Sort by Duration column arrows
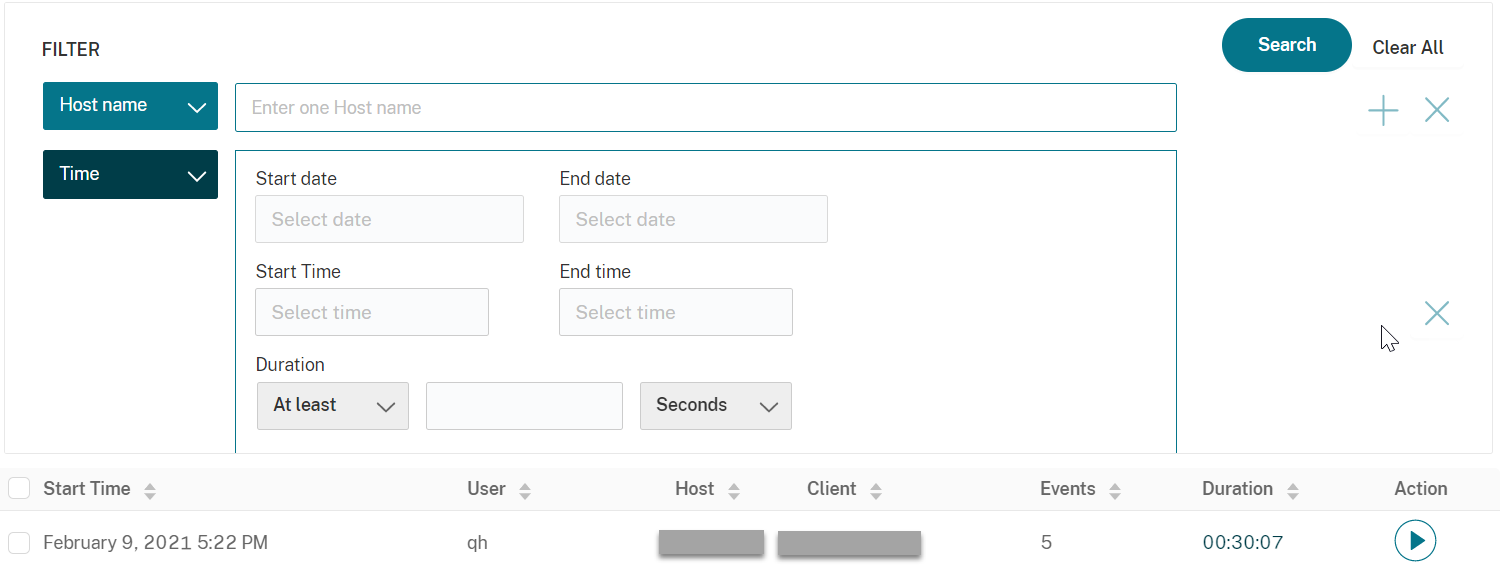This screenshot has width=1511, height=572. [1293, 491]
